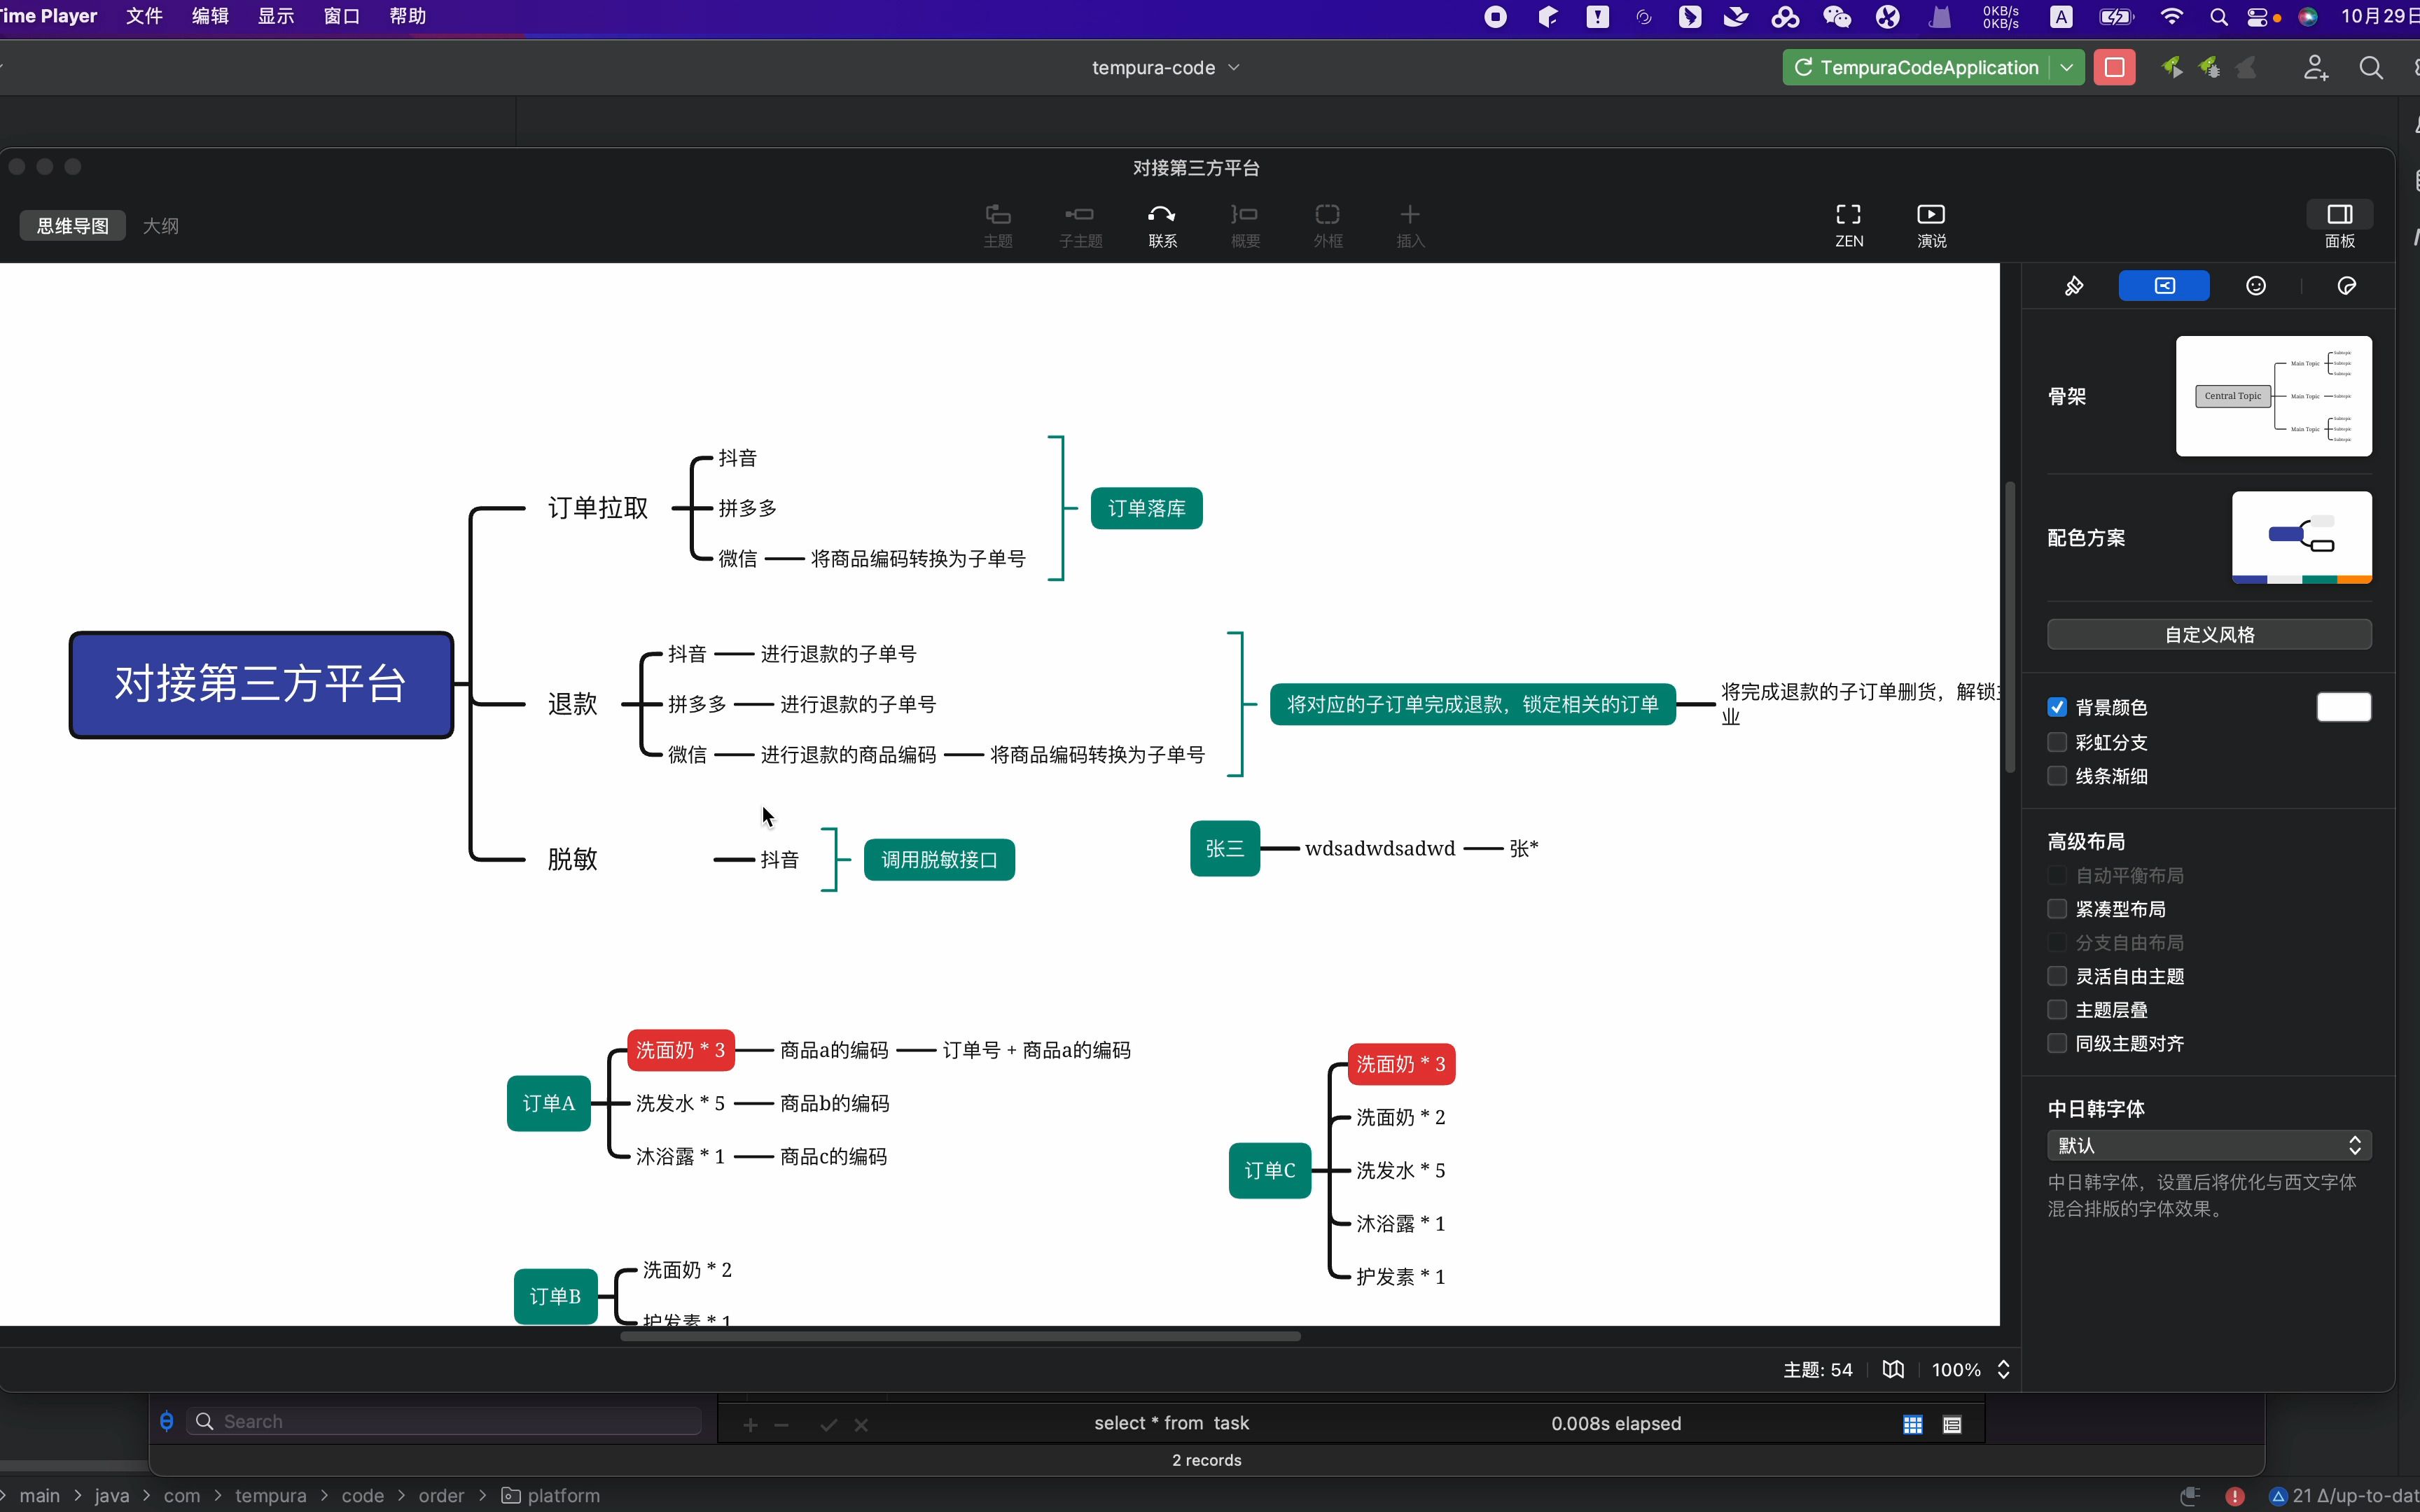2420x1512 pixels.
Task: Open macOS Spotlight search in menu bar
Action: (x=2219, y=17)
